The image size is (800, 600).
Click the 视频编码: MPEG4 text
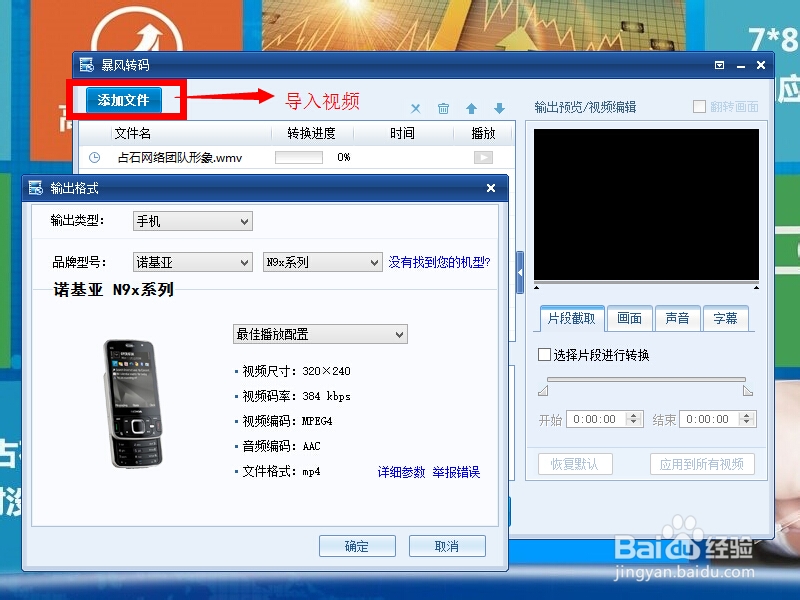click(x=287, y=421)
